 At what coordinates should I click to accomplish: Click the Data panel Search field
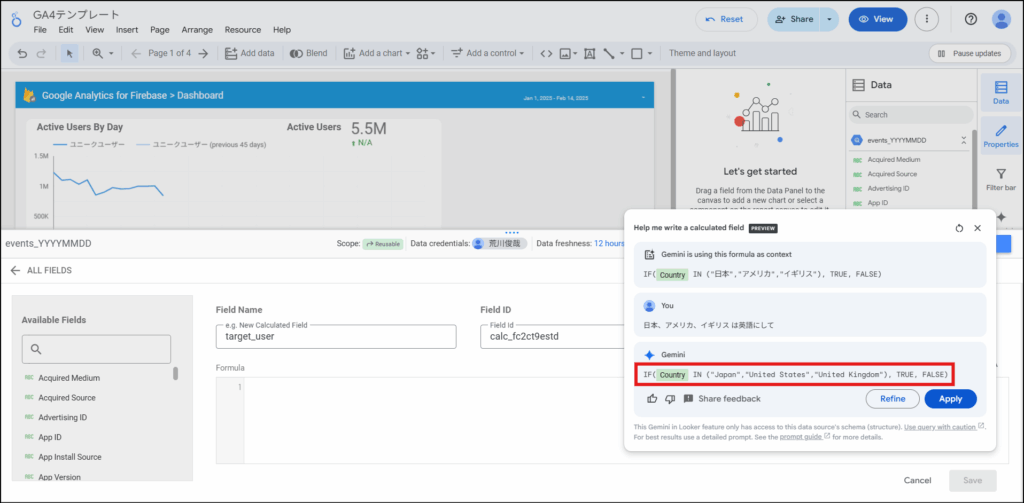911,114
